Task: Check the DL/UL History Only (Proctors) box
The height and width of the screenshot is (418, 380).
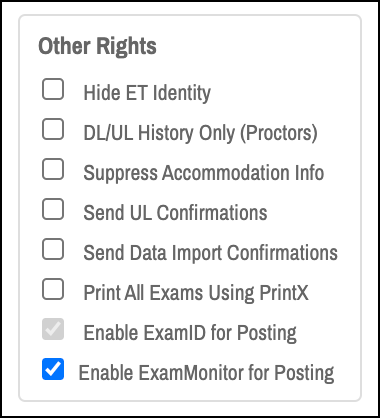Action: tap(53, 129)
